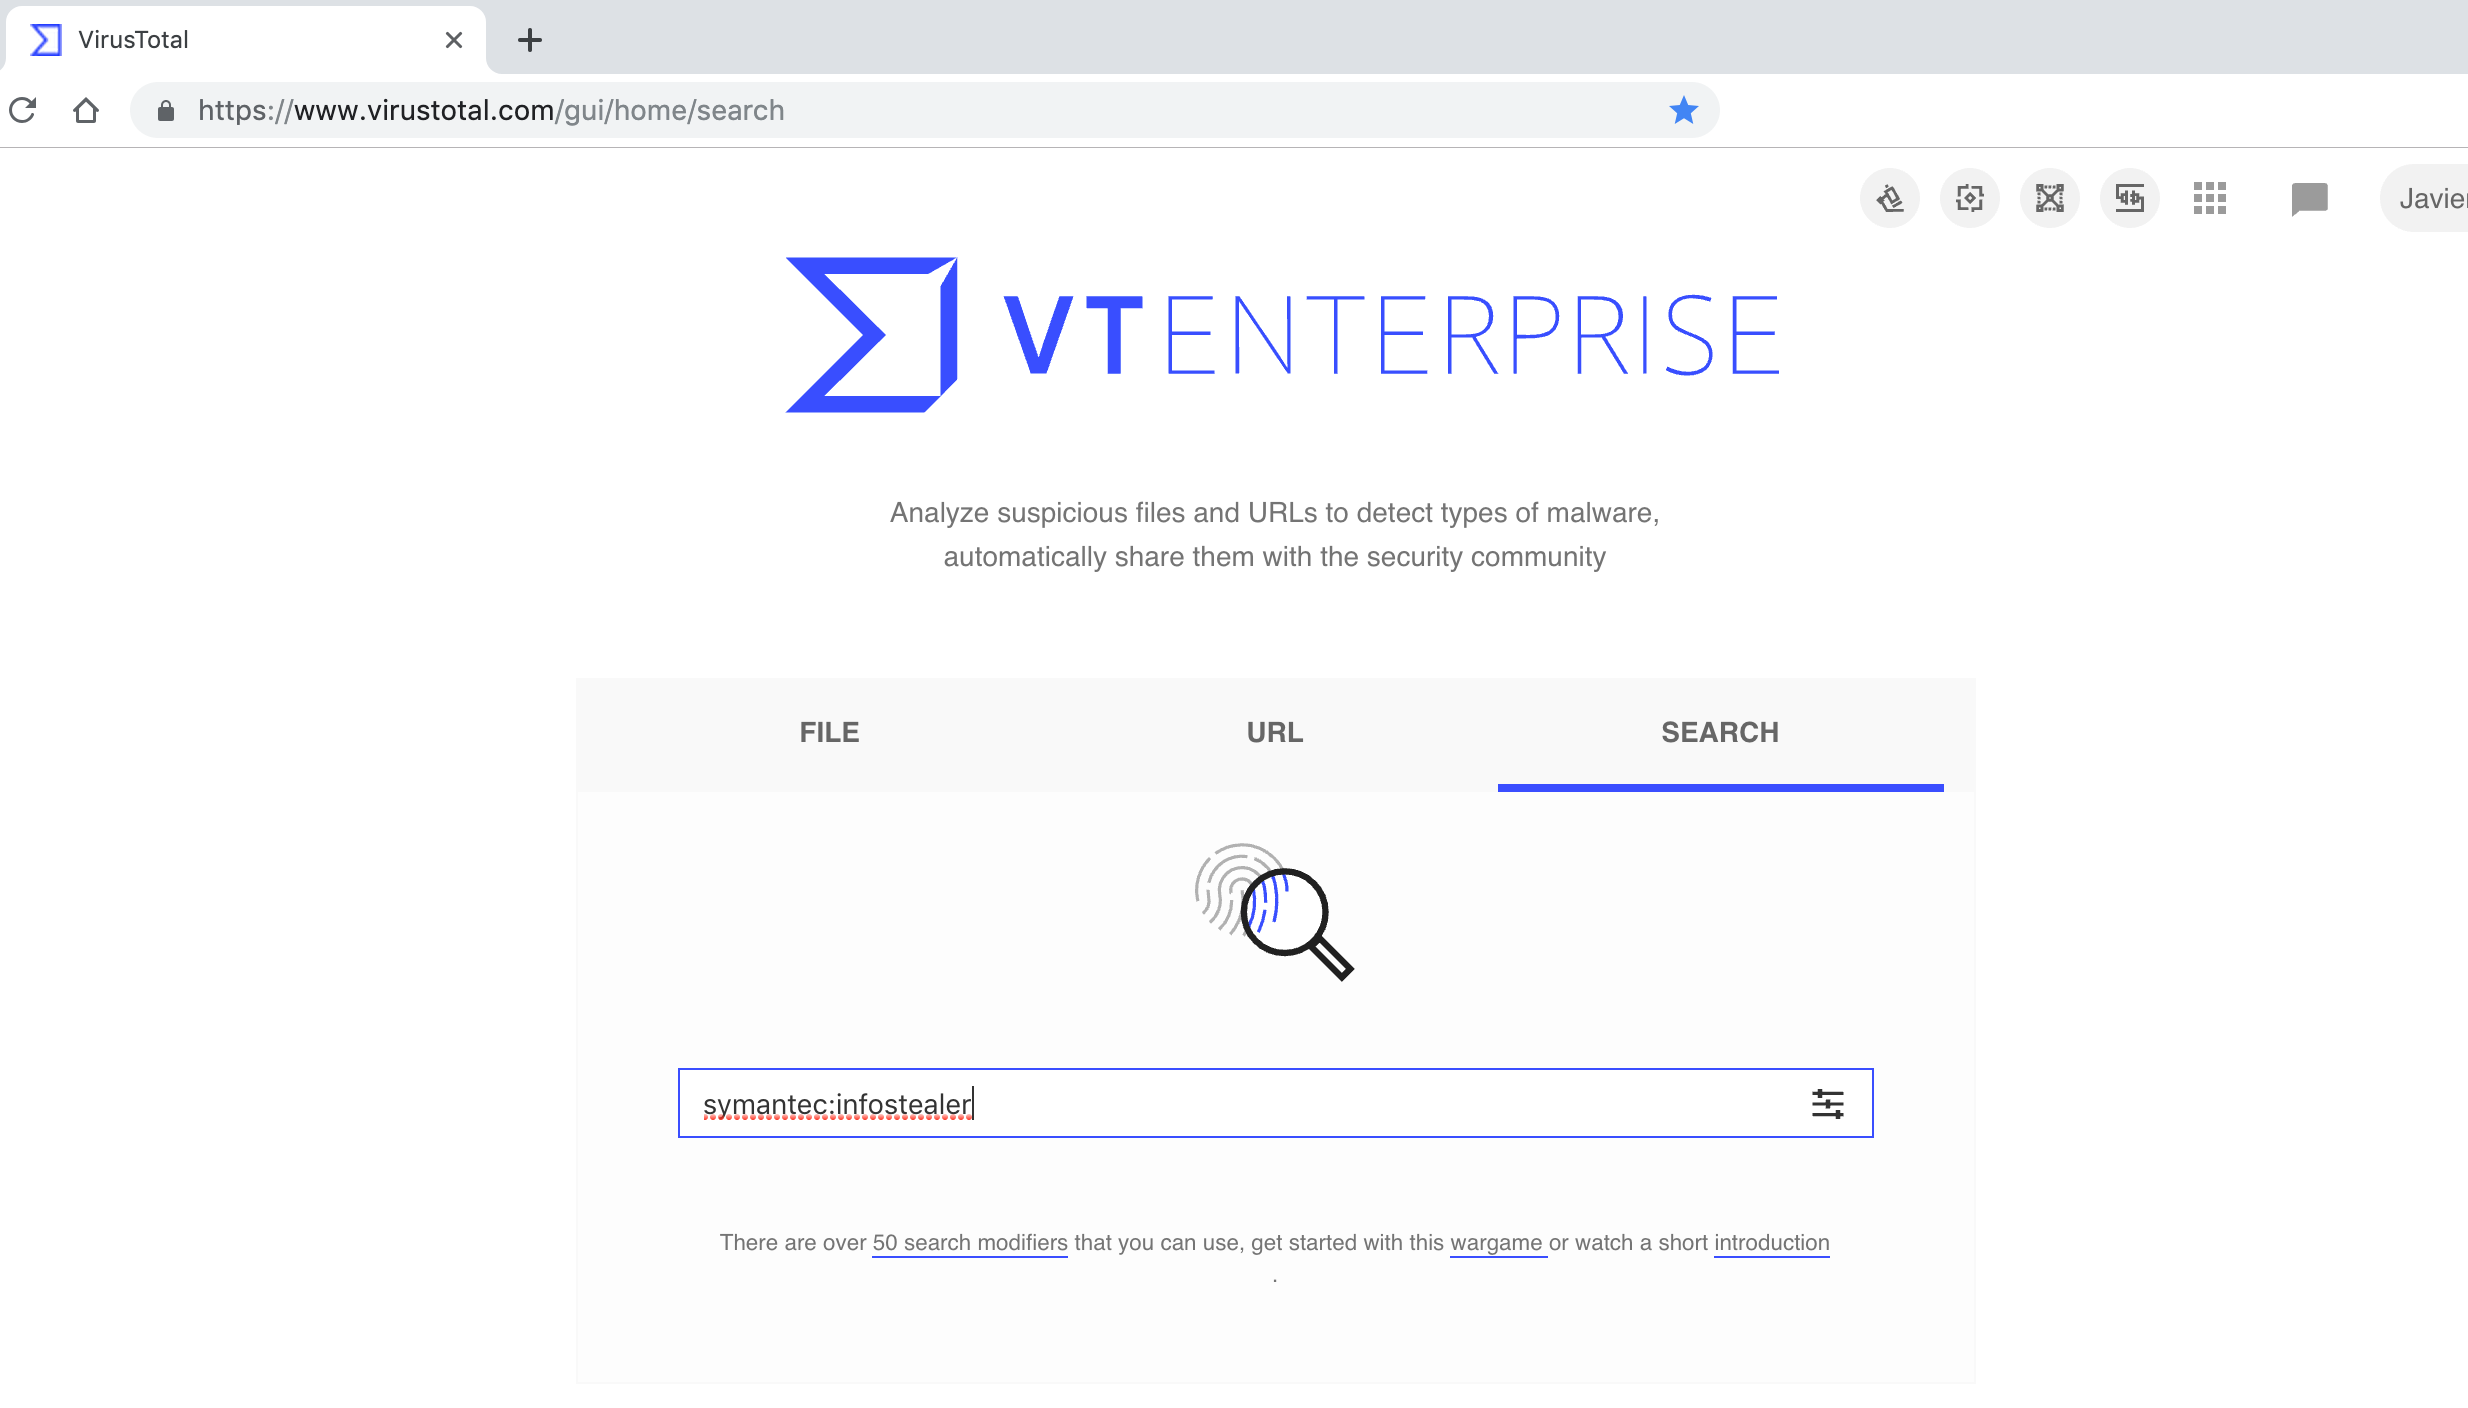Screen dimensions: 2468x1408
Task: Open the Hunting gavel icon
Action: [x=1890, y=198]
